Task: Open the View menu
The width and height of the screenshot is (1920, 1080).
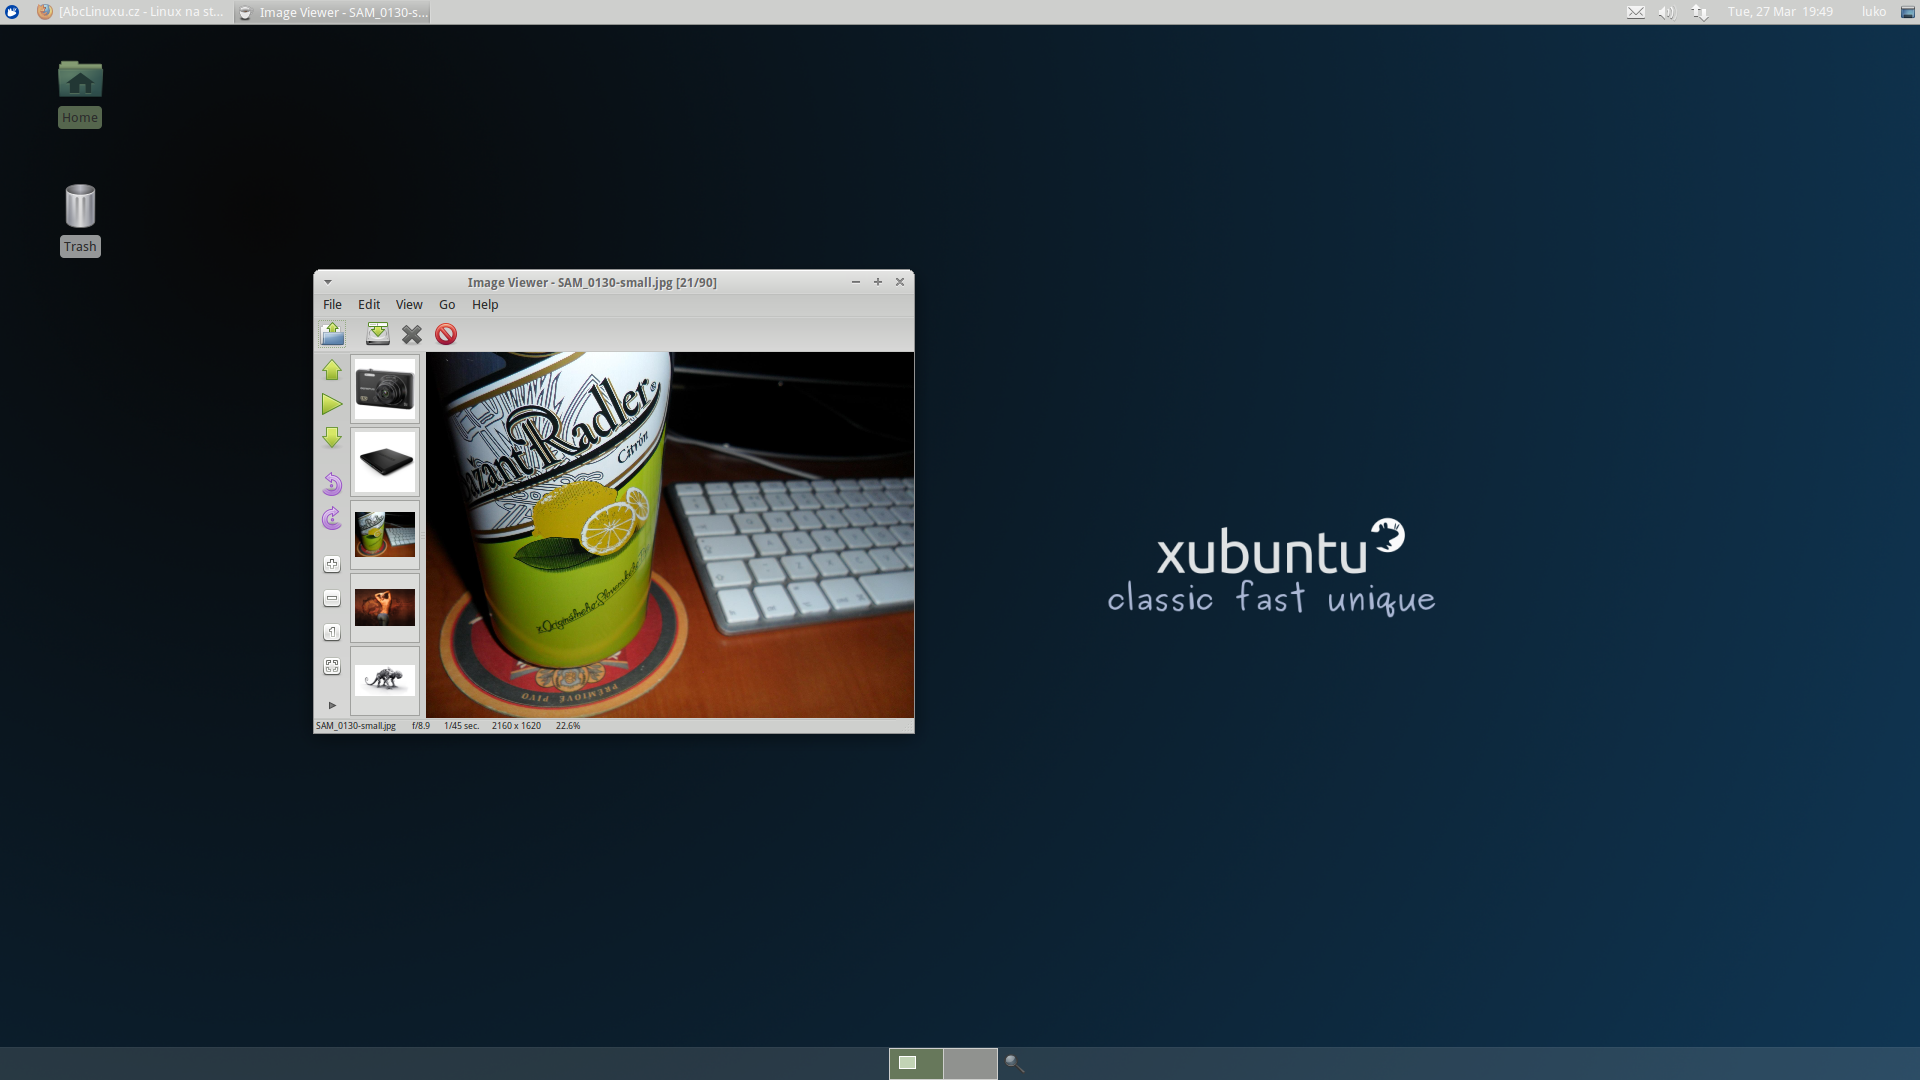Action: [x=409, y=305]
